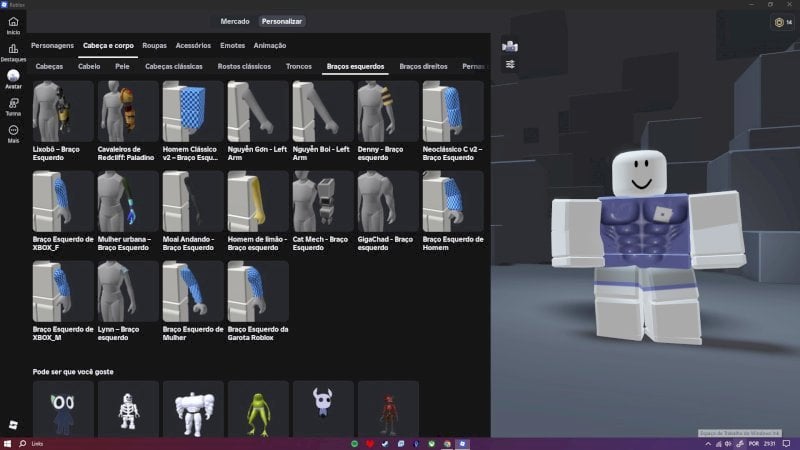Screen dimensions: 800x450
Task: Select the Rostos clássicos subcategory
Action: [244, 66]
